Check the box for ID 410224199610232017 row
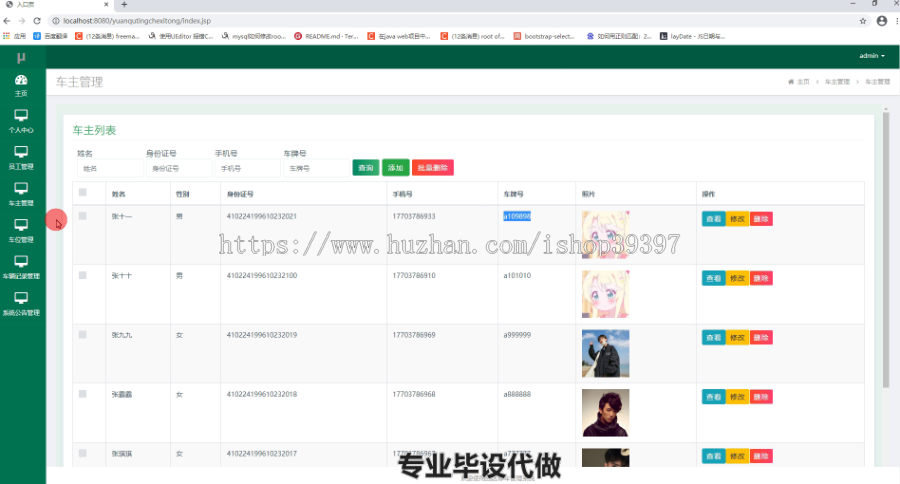900x484 pixels. point(83,453)
